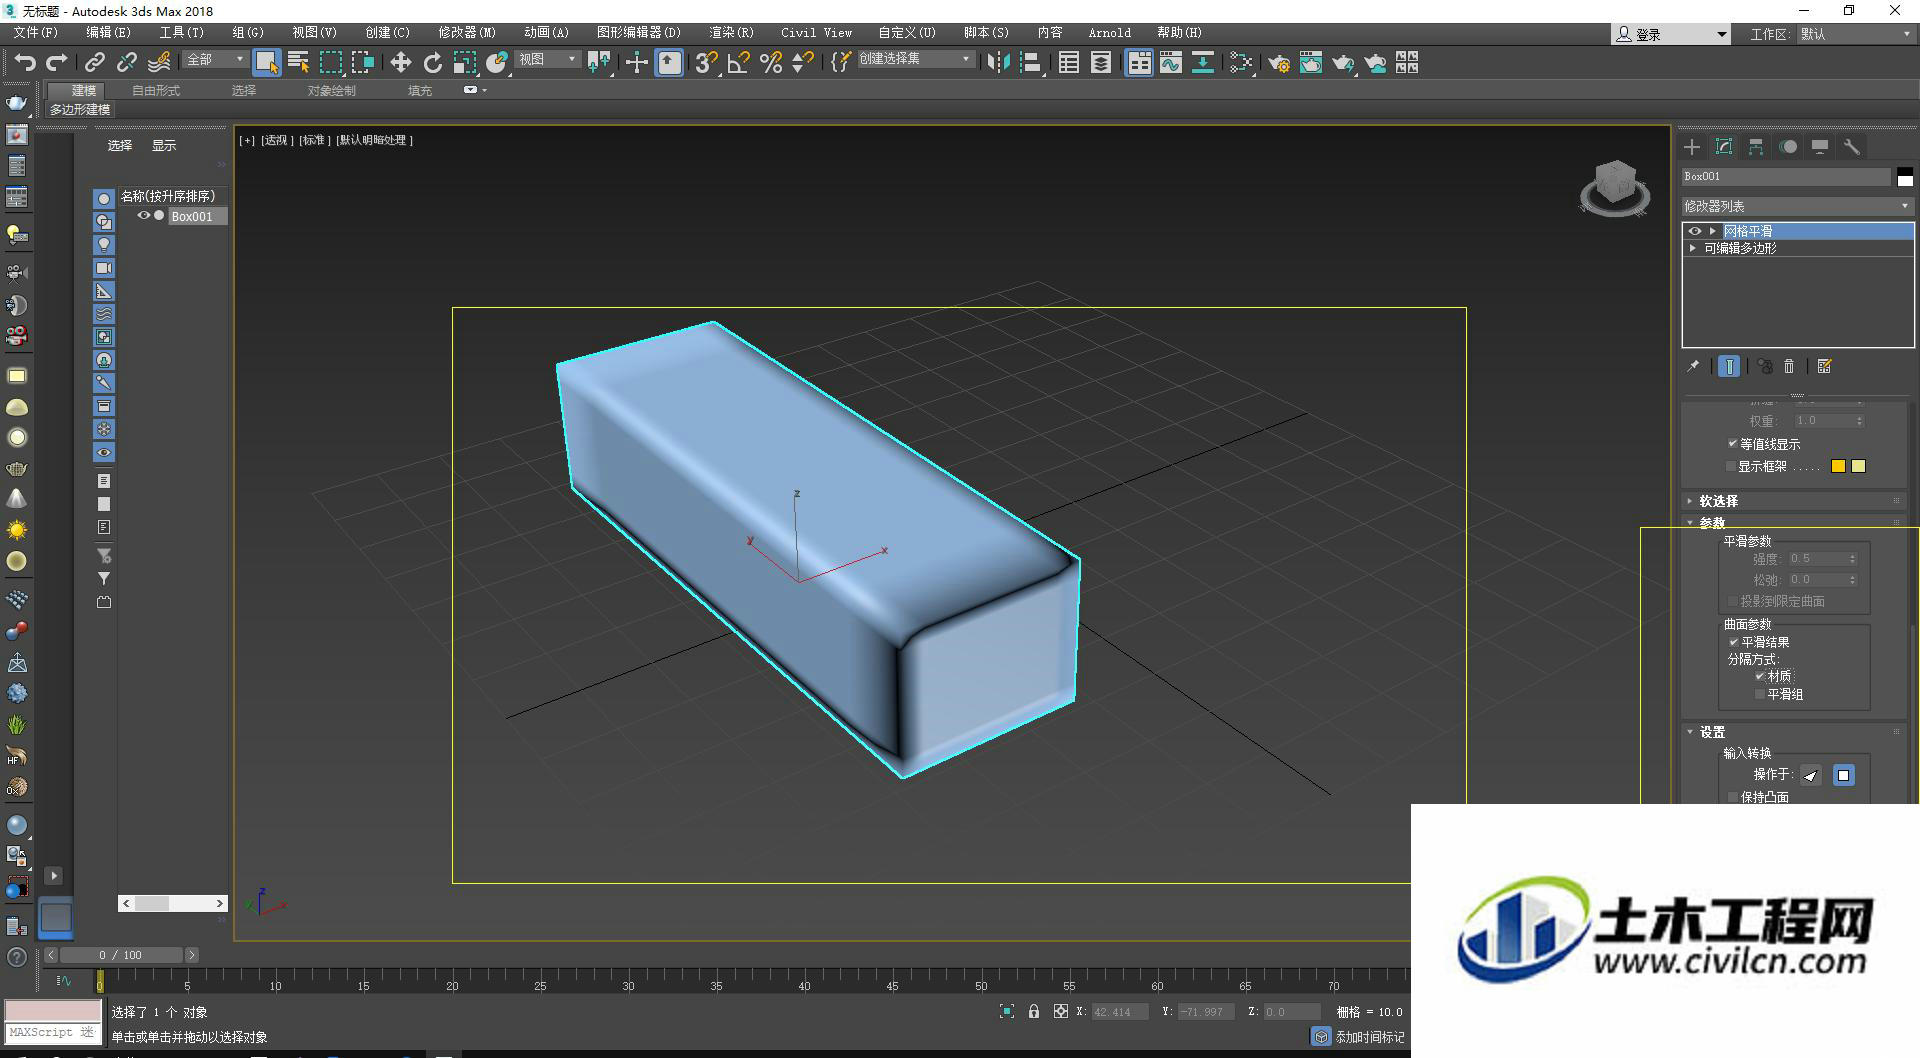Switch to the 对象绘制 ribbon tab
Viewport: 1920px width, 1058px height.
[332, 91]
